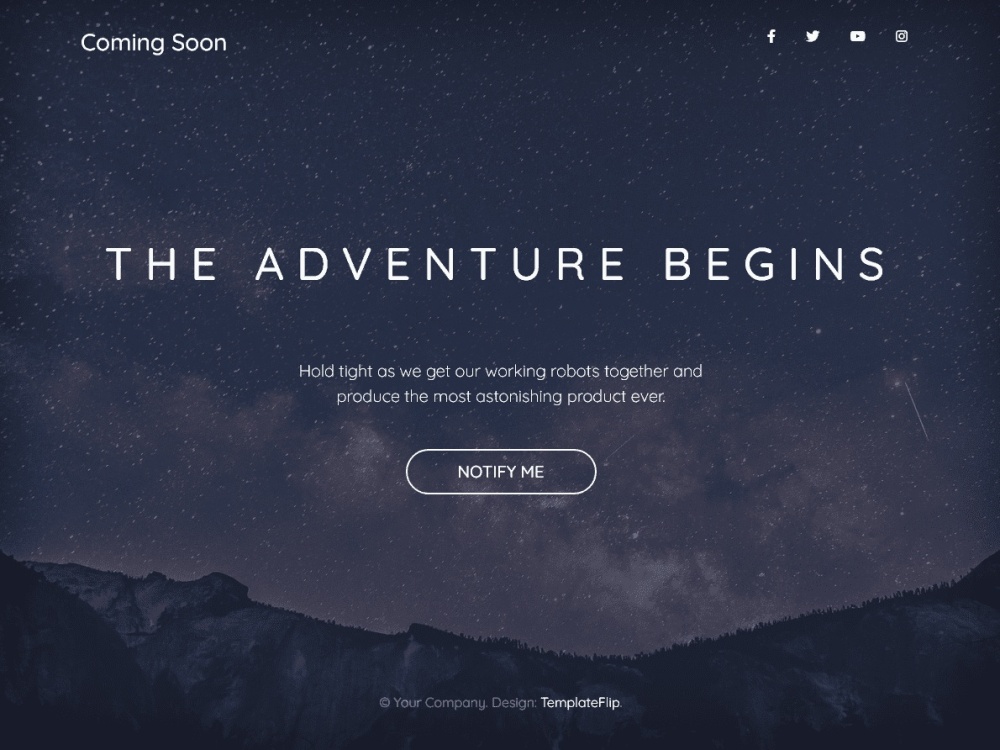Click the NOTIFY ME button
Viewport: 1000px width, 750px height.
(501, 472)
